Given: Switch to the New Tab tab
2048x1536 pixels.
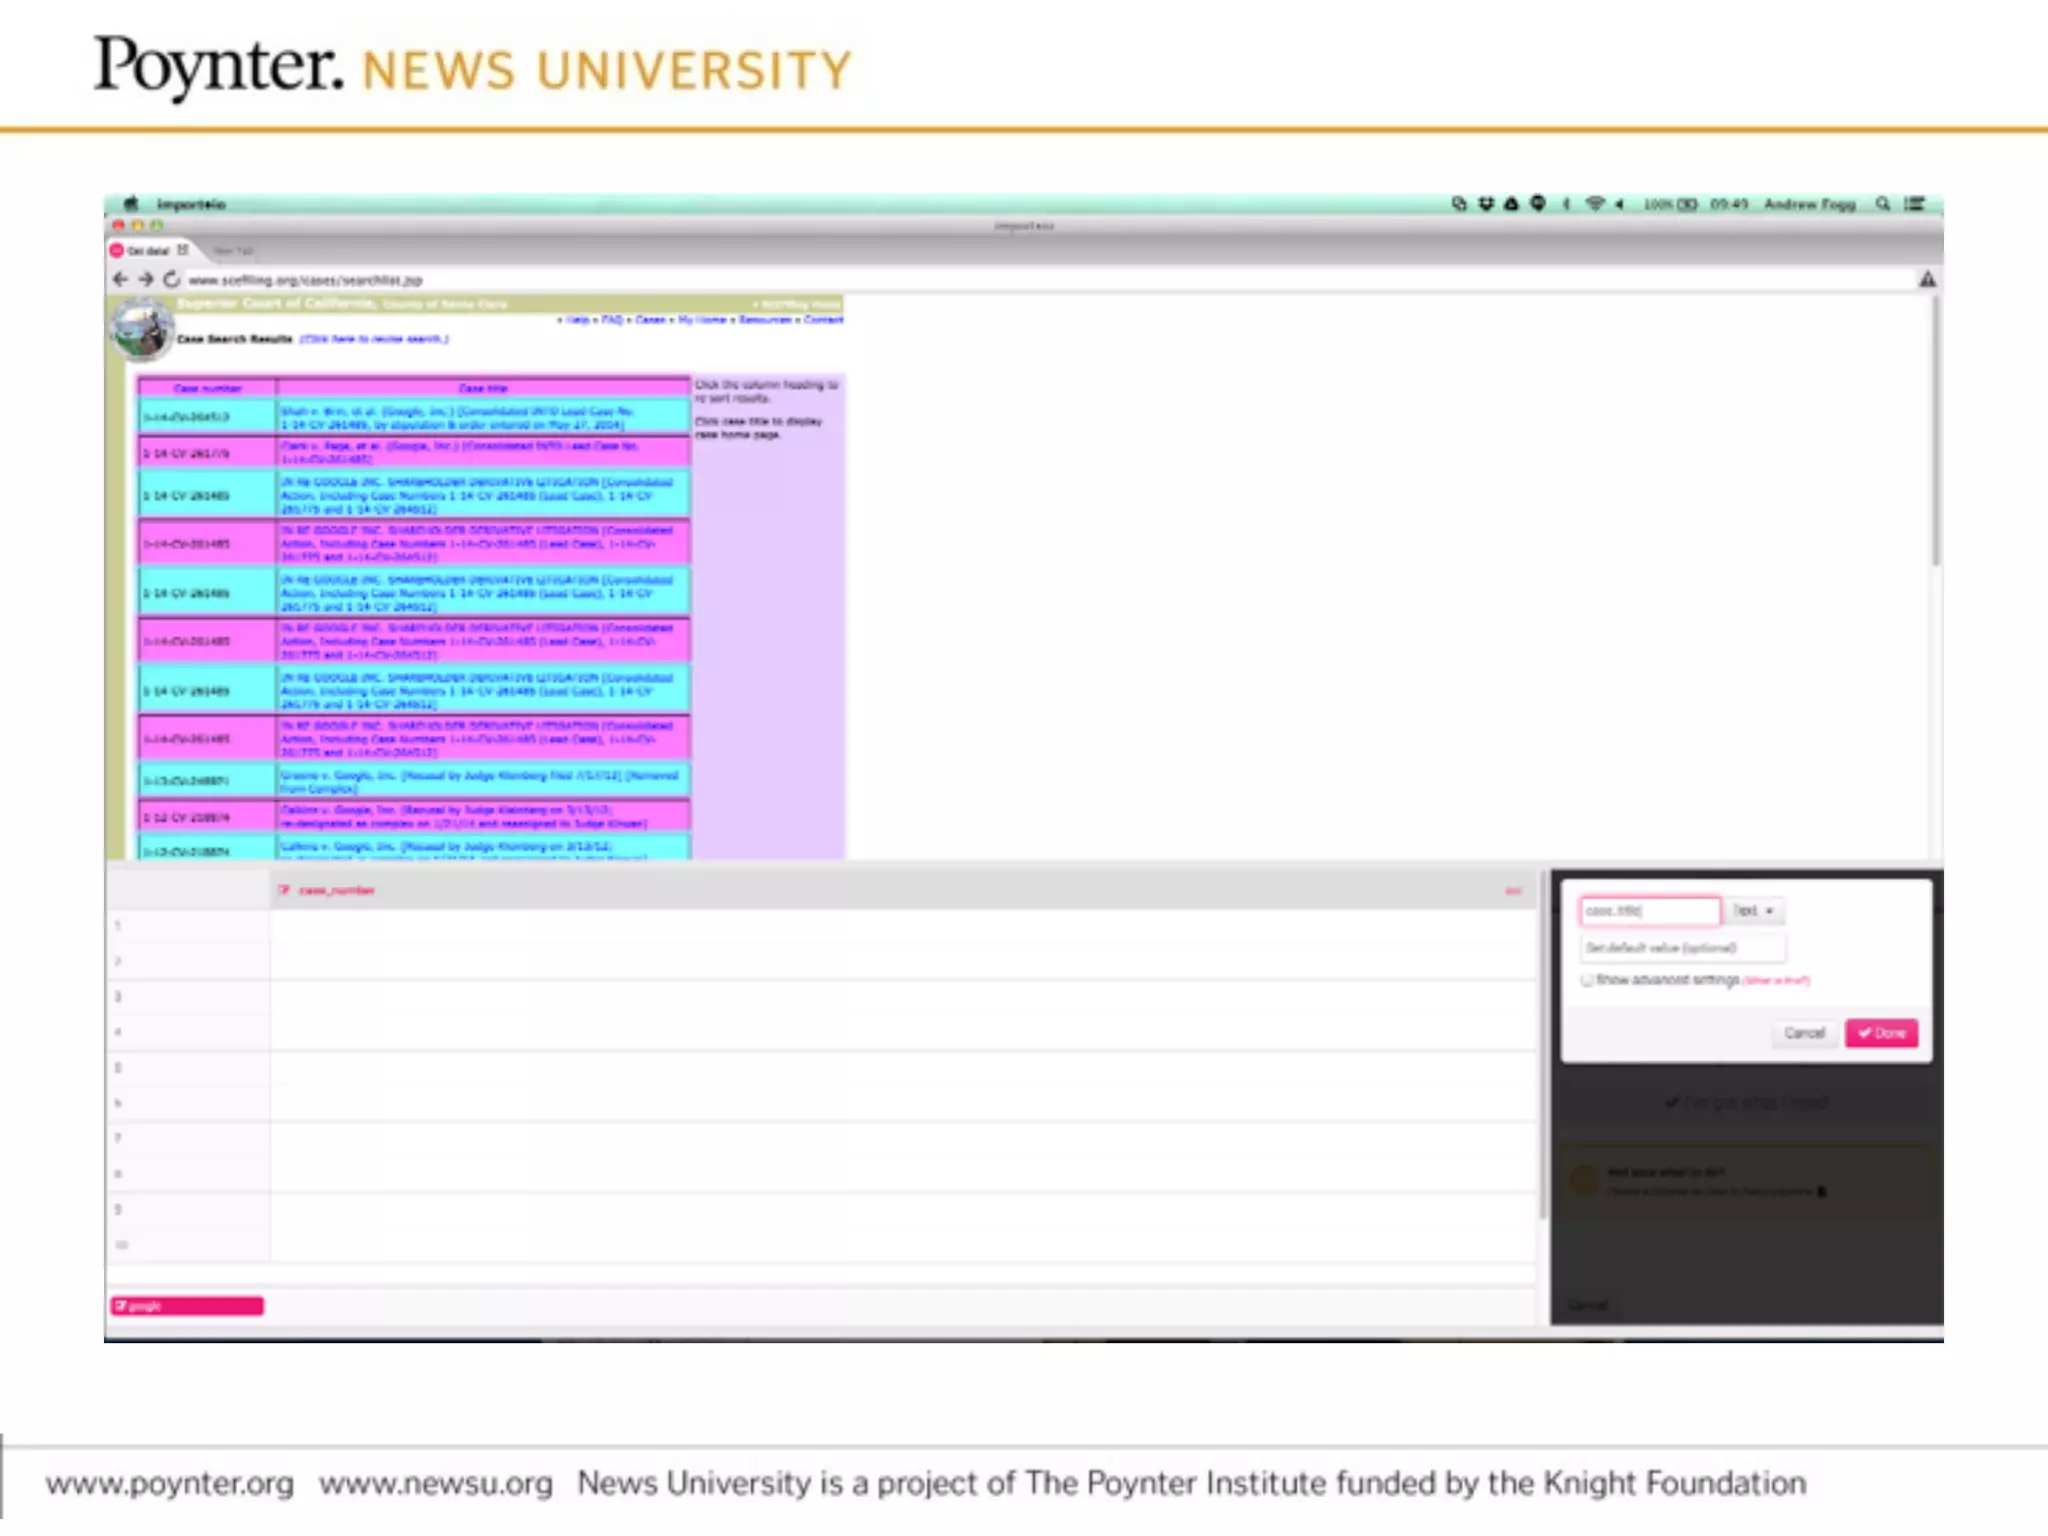Looking at the screenshot, I should 233,251.
